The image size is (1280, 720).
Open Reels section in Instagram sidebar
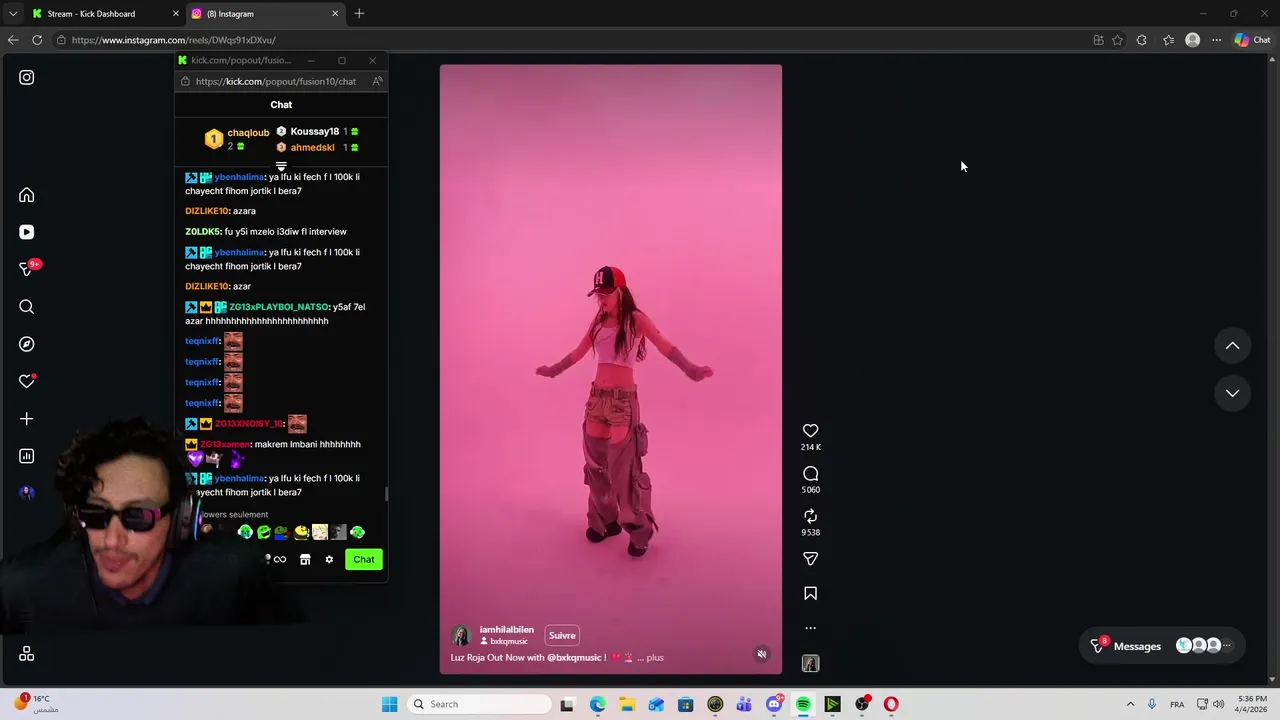pos(27,232)
